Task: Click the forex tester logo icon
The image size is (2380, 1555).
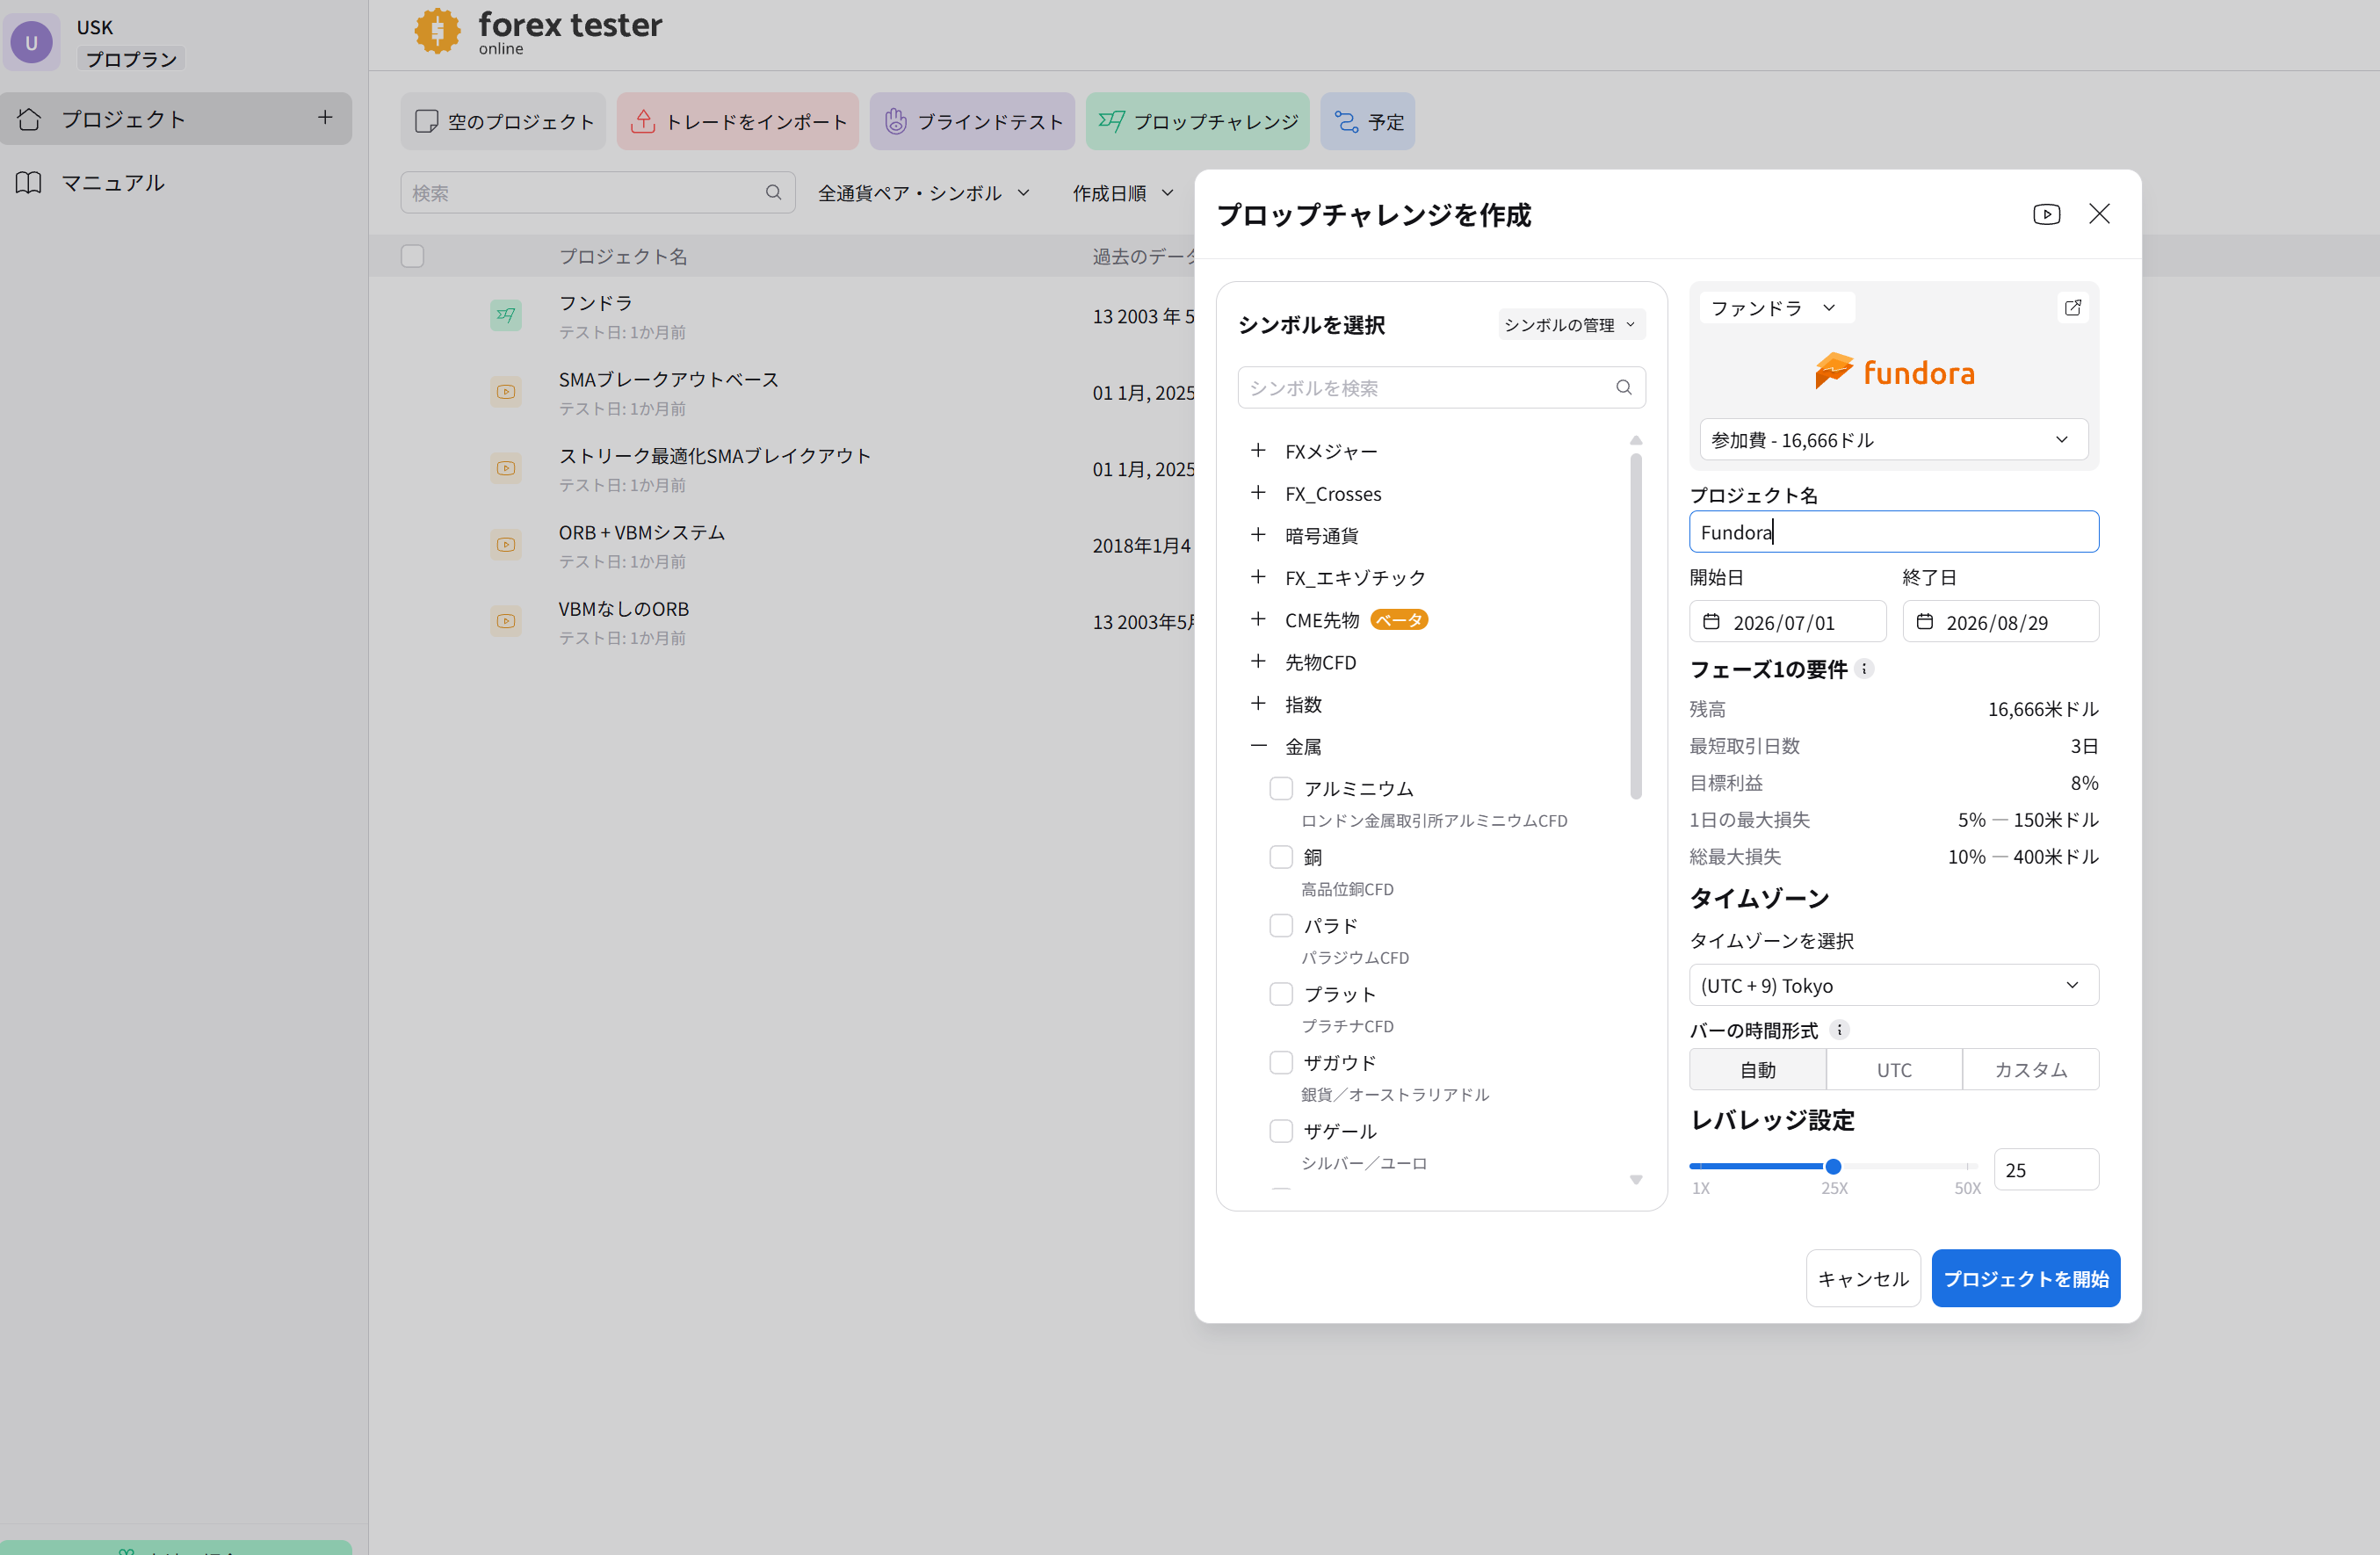Action: 437,31
